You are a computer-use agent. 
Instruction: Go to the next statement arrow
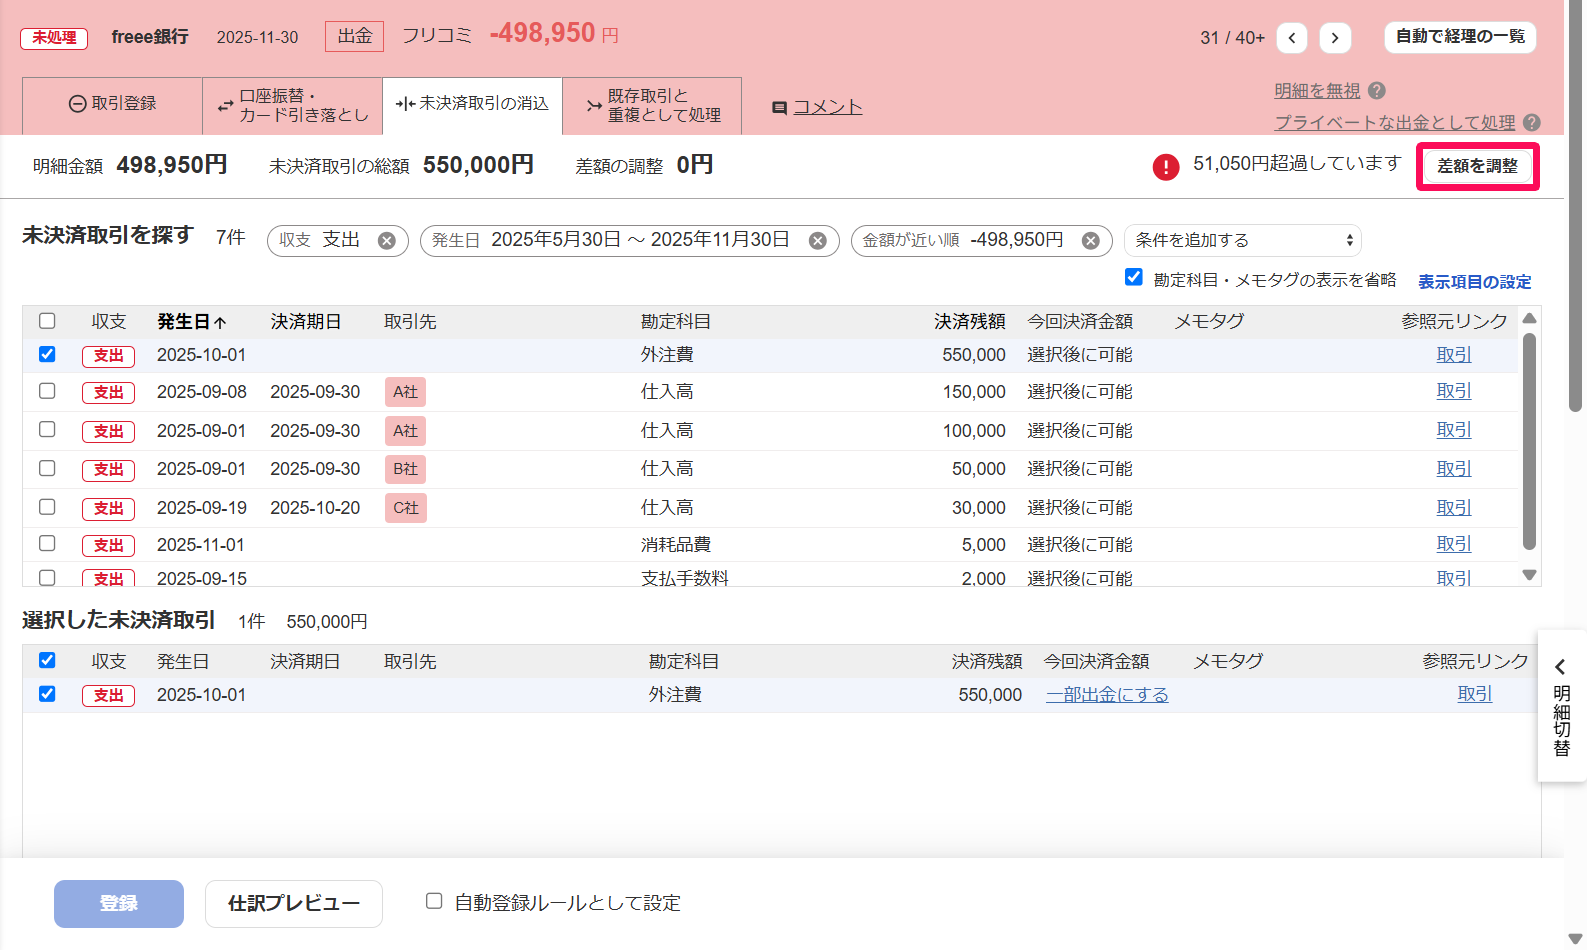pos(1335,38)
